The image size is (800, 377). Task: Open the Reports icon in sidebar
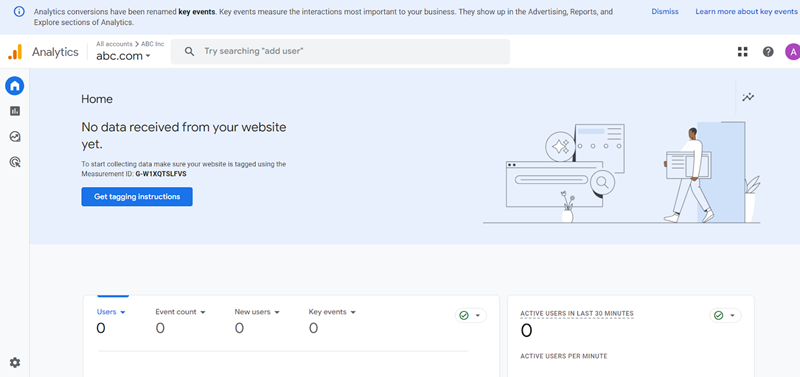(x=15, y=111)
